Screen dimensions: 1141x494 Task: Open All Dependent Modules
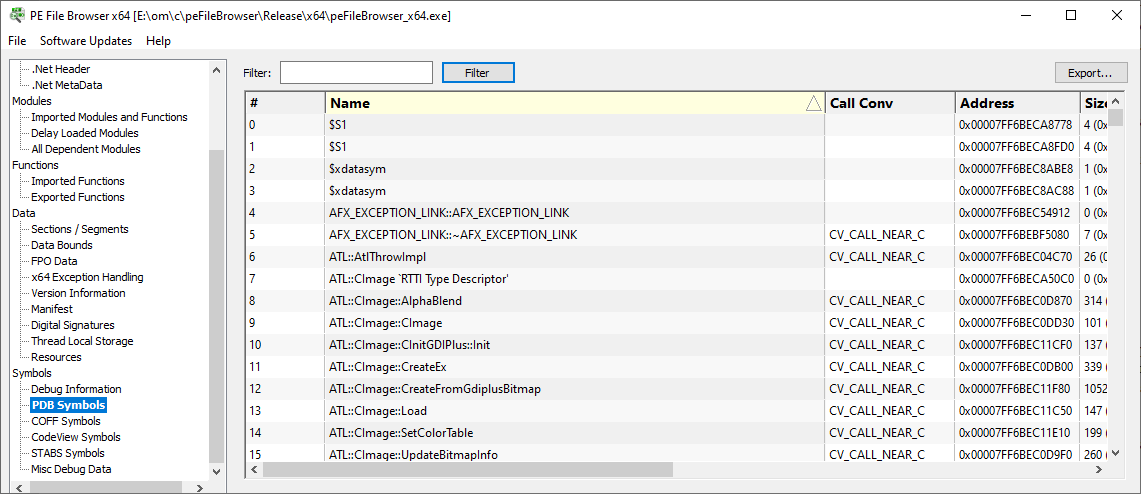[x=86, y=149]
